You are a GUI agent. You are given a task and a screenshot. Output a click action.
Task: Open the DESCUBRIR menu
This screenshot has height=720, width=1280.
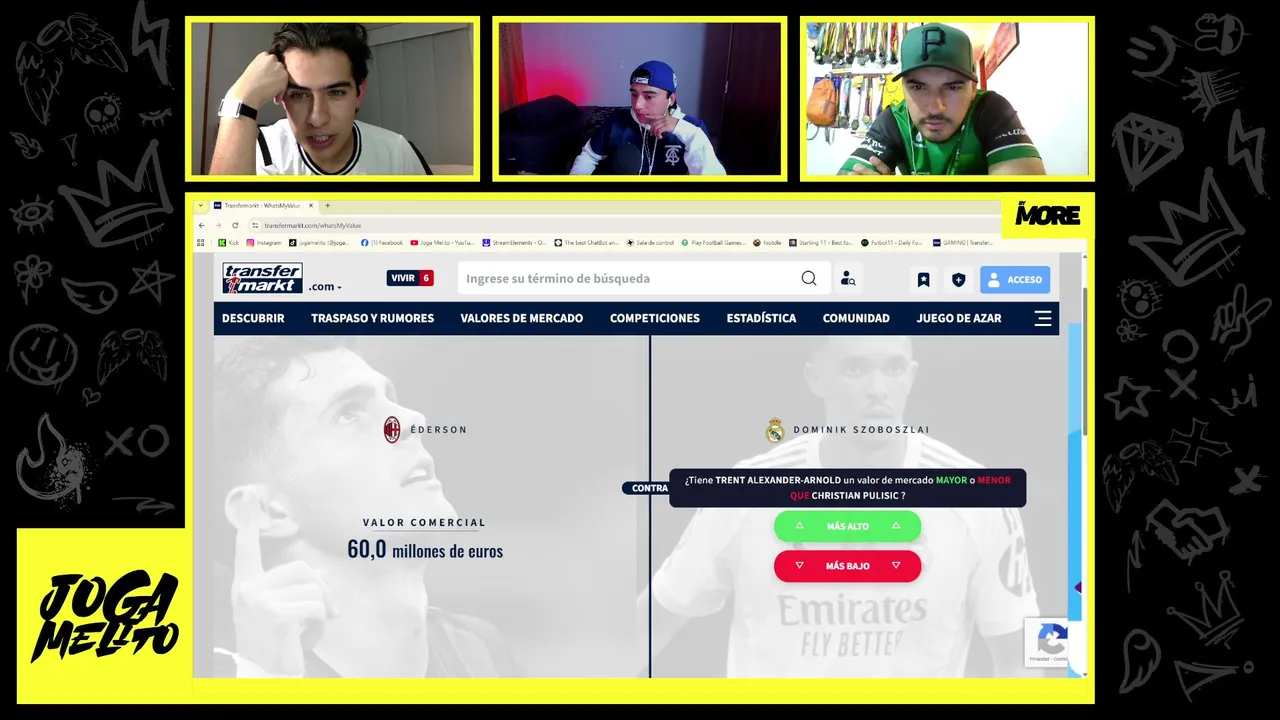point(253,318)
